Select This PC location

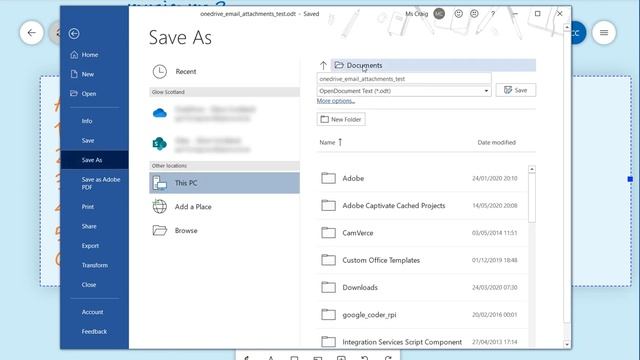click(x=224, y=183)
